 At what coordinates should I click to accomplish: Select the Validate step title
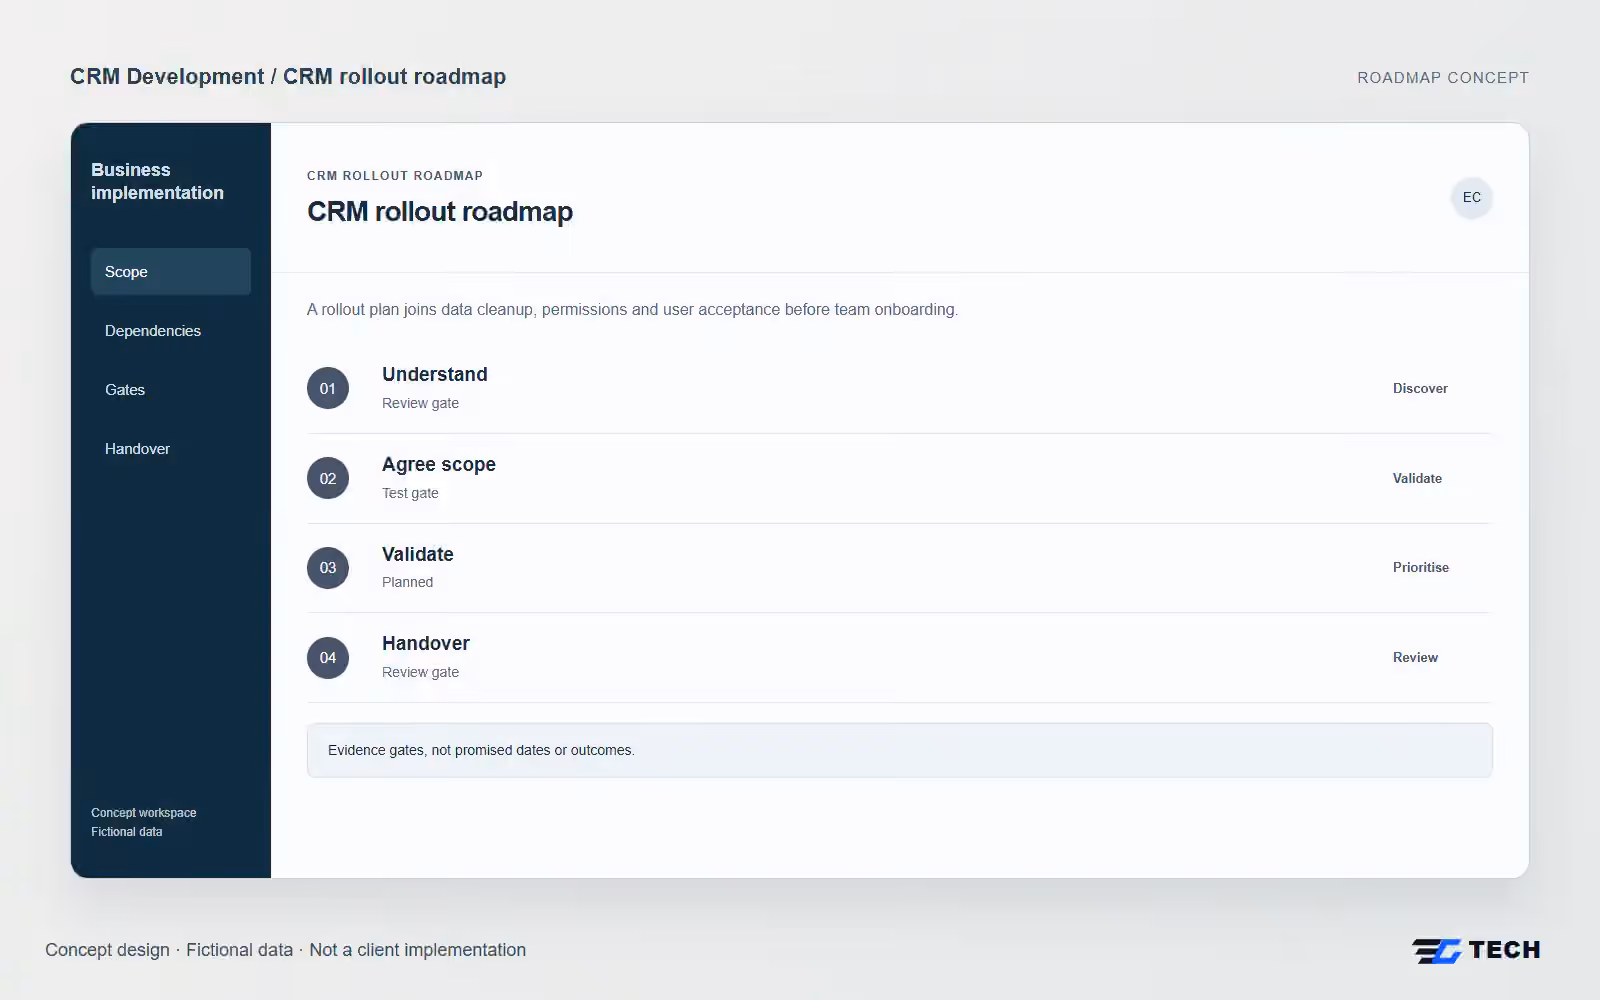point(418,554)
